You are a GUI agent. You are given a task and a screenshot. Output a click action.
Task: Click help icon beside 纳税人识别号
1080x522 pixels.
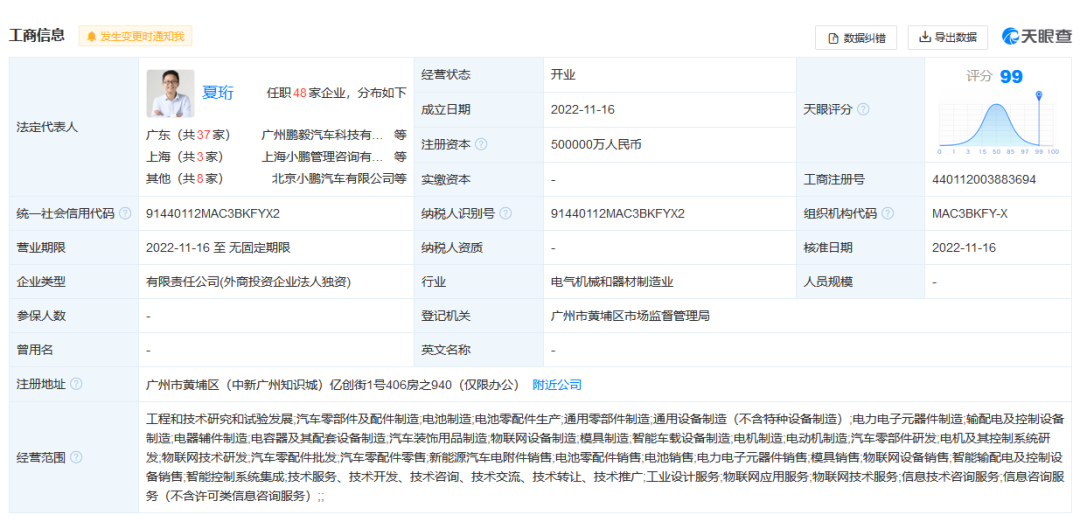pyautogui.click(x=506, y=213)
